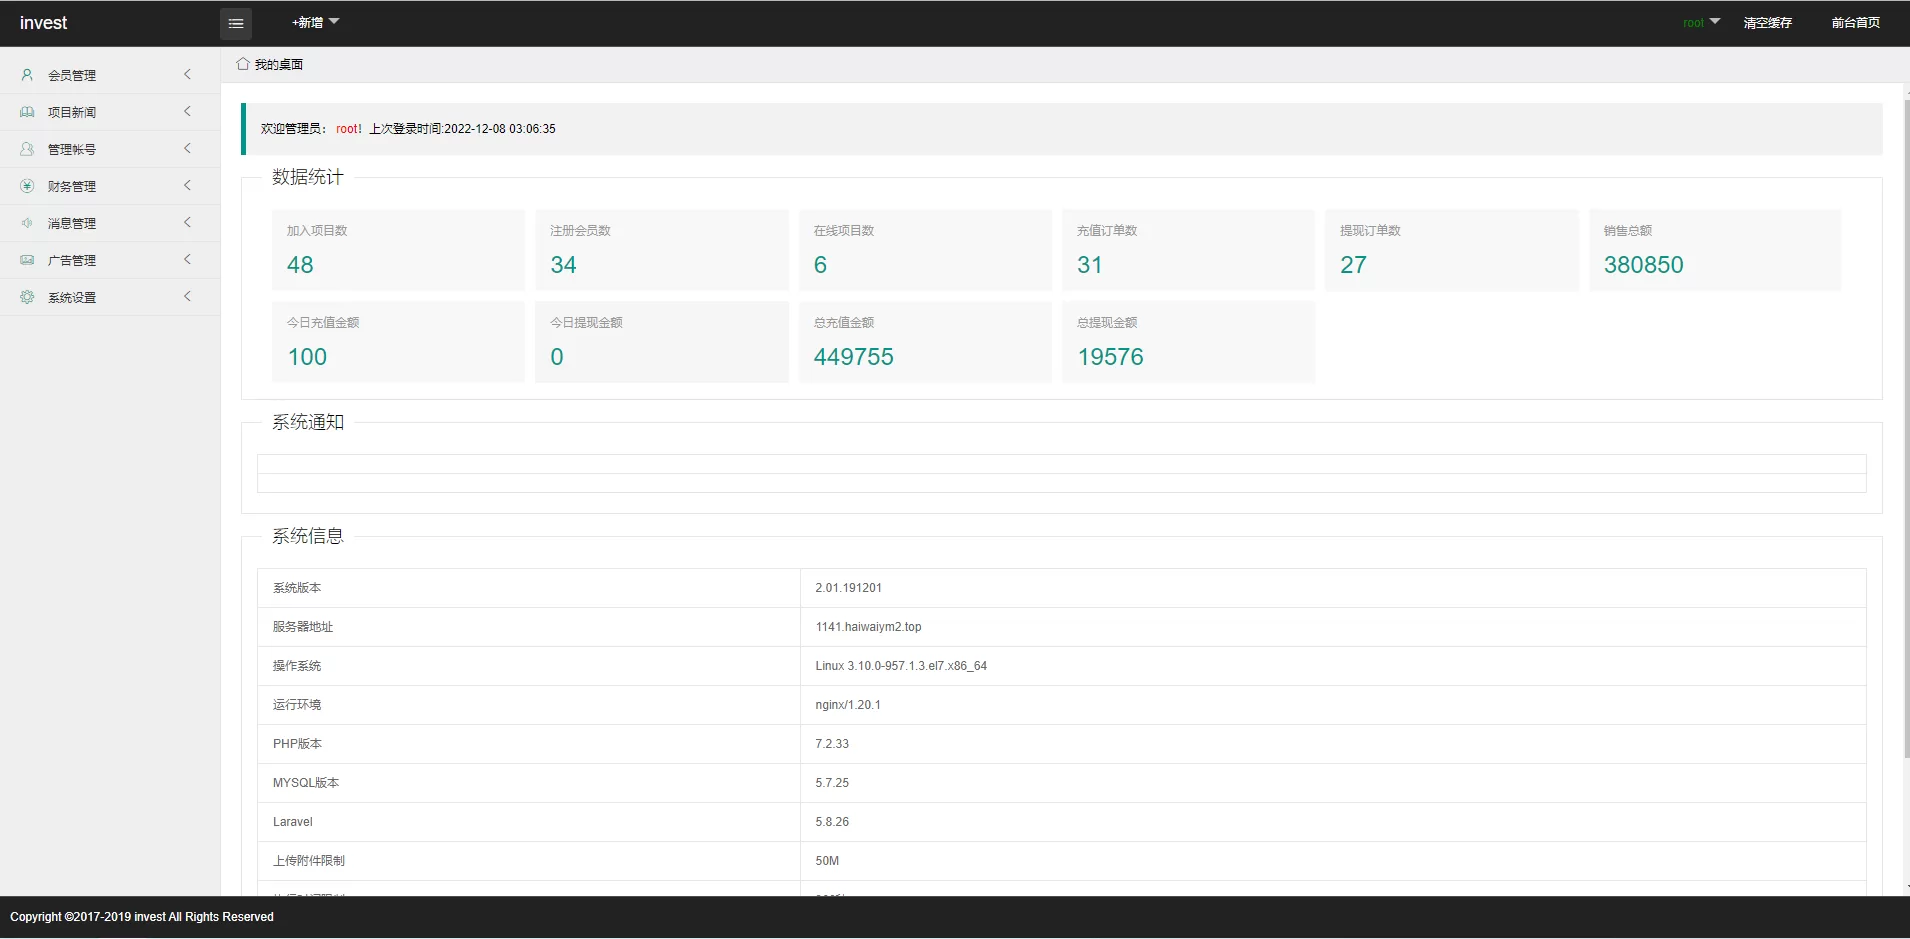Open the +新增 dropdown menu

315,22
